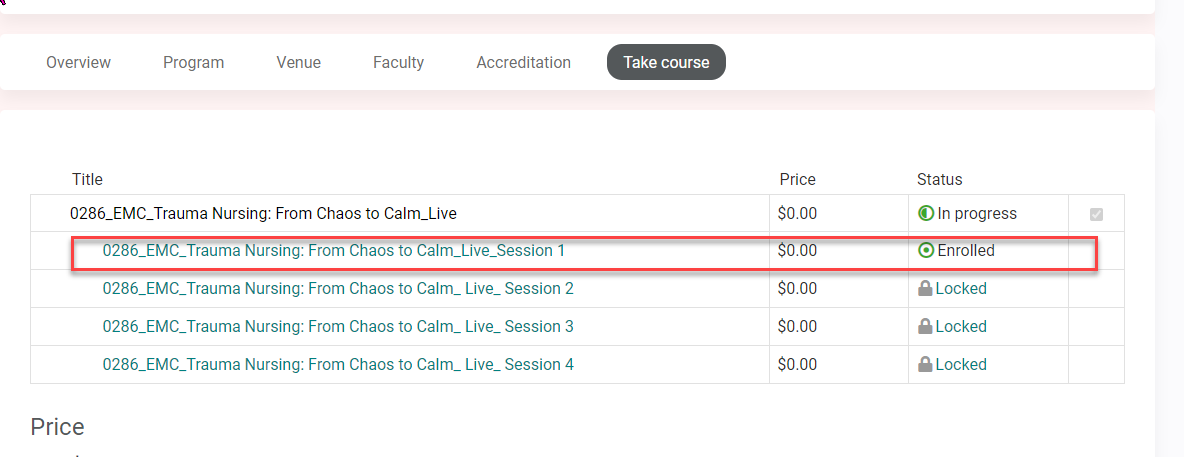Open the Session 2 course link
This screenshot has width=1184, height=457.
pos(338,289)
